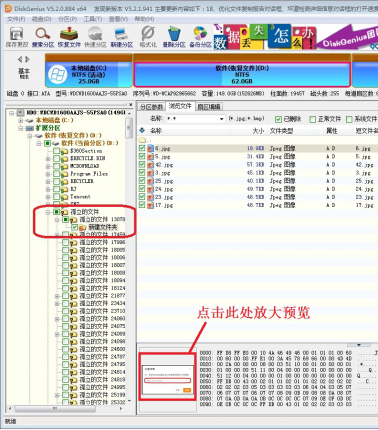
Task: Go to previous disk with left arrow
Action: click(20, 59)
